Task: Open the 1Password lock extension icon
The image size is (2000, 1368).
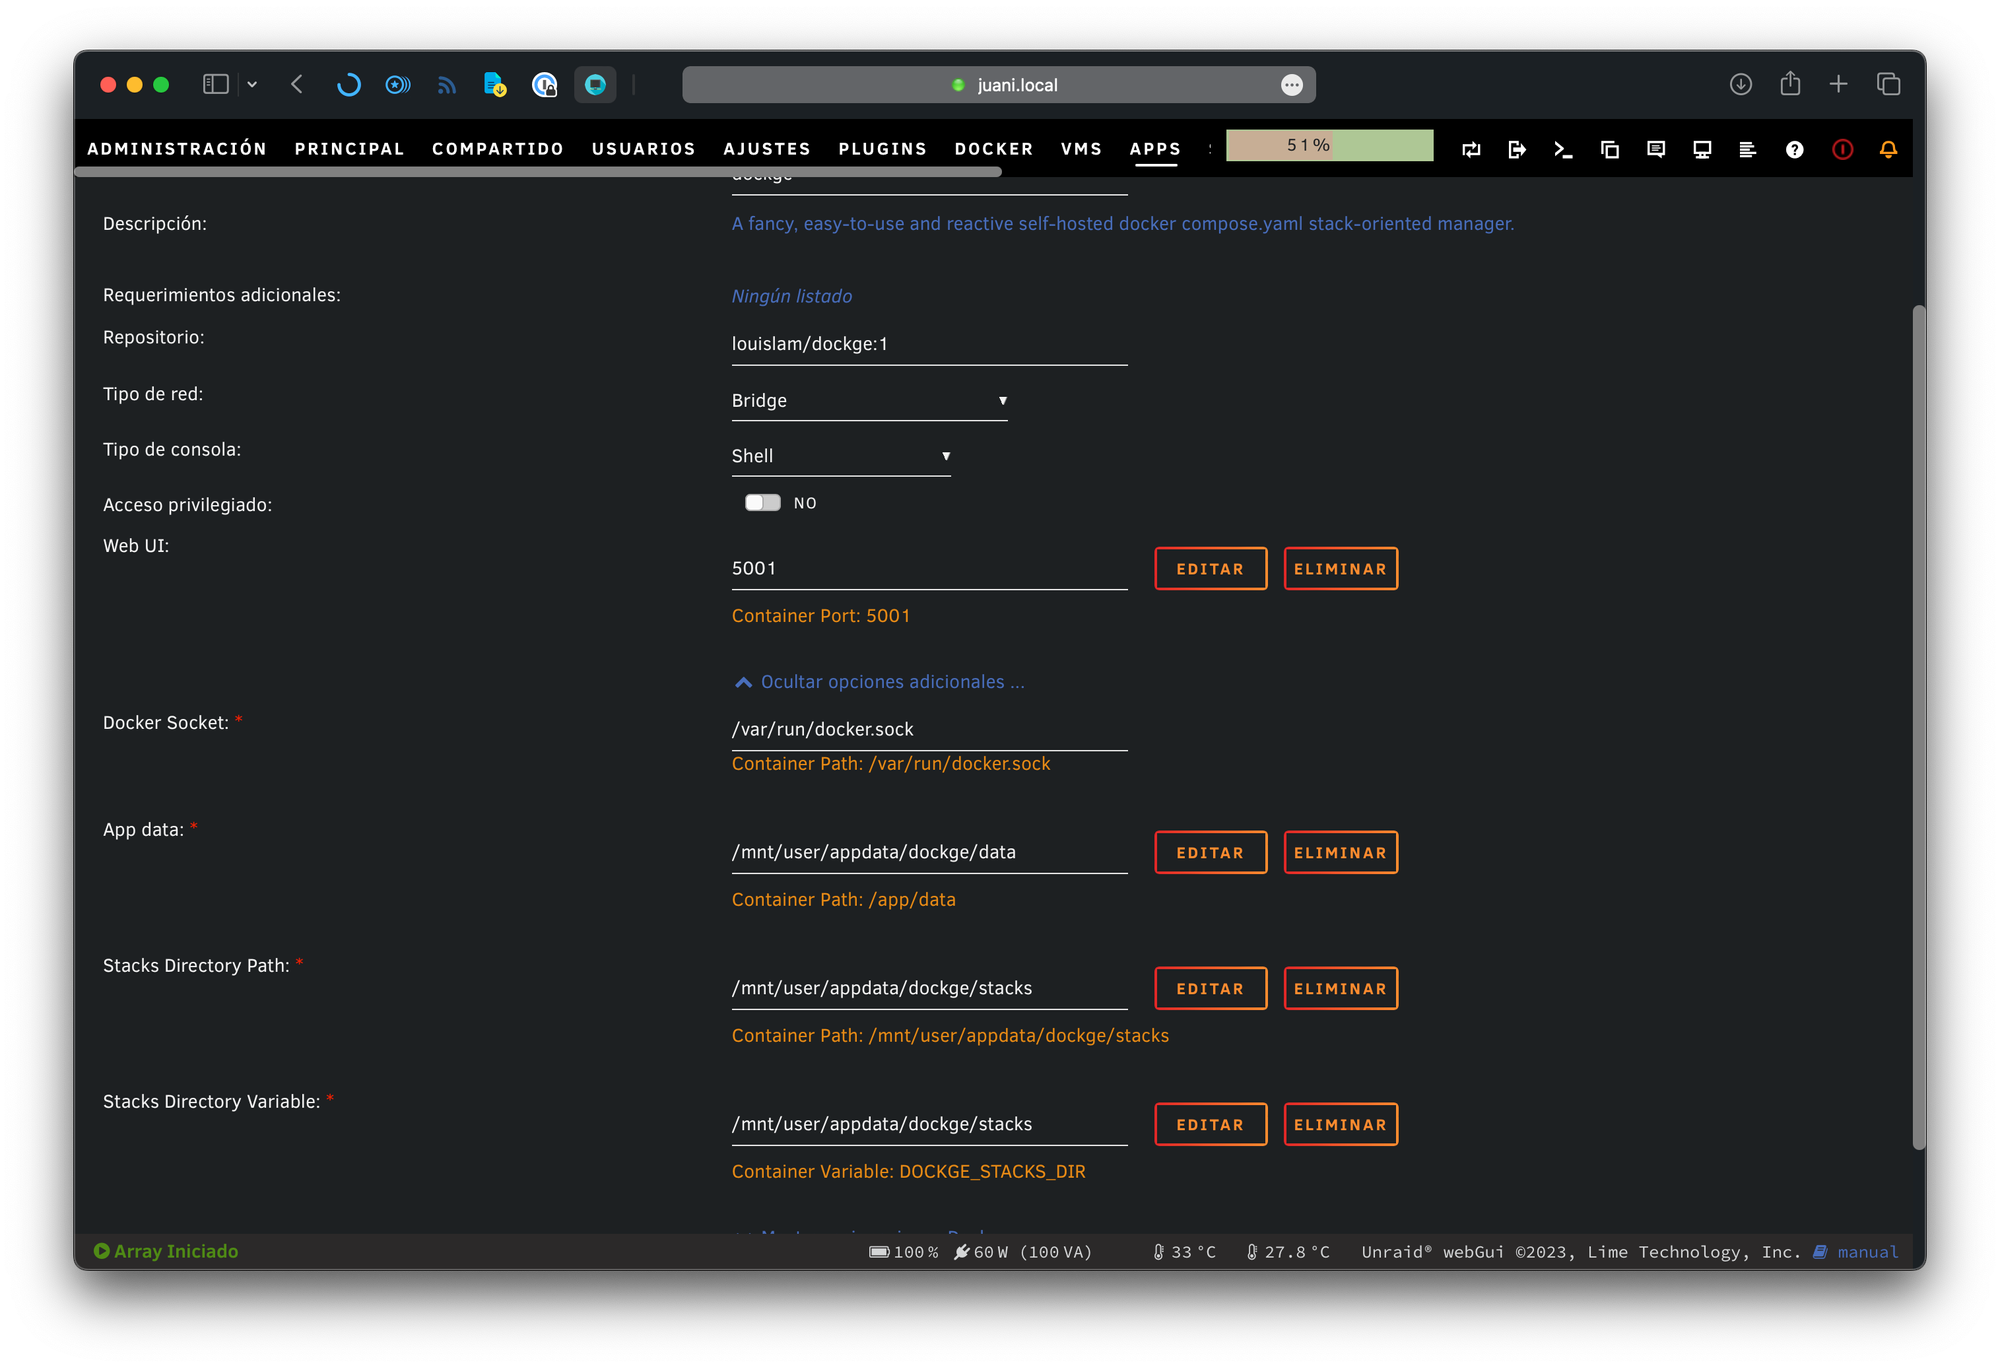Action: pyautogui.click(x=544, y=85)
